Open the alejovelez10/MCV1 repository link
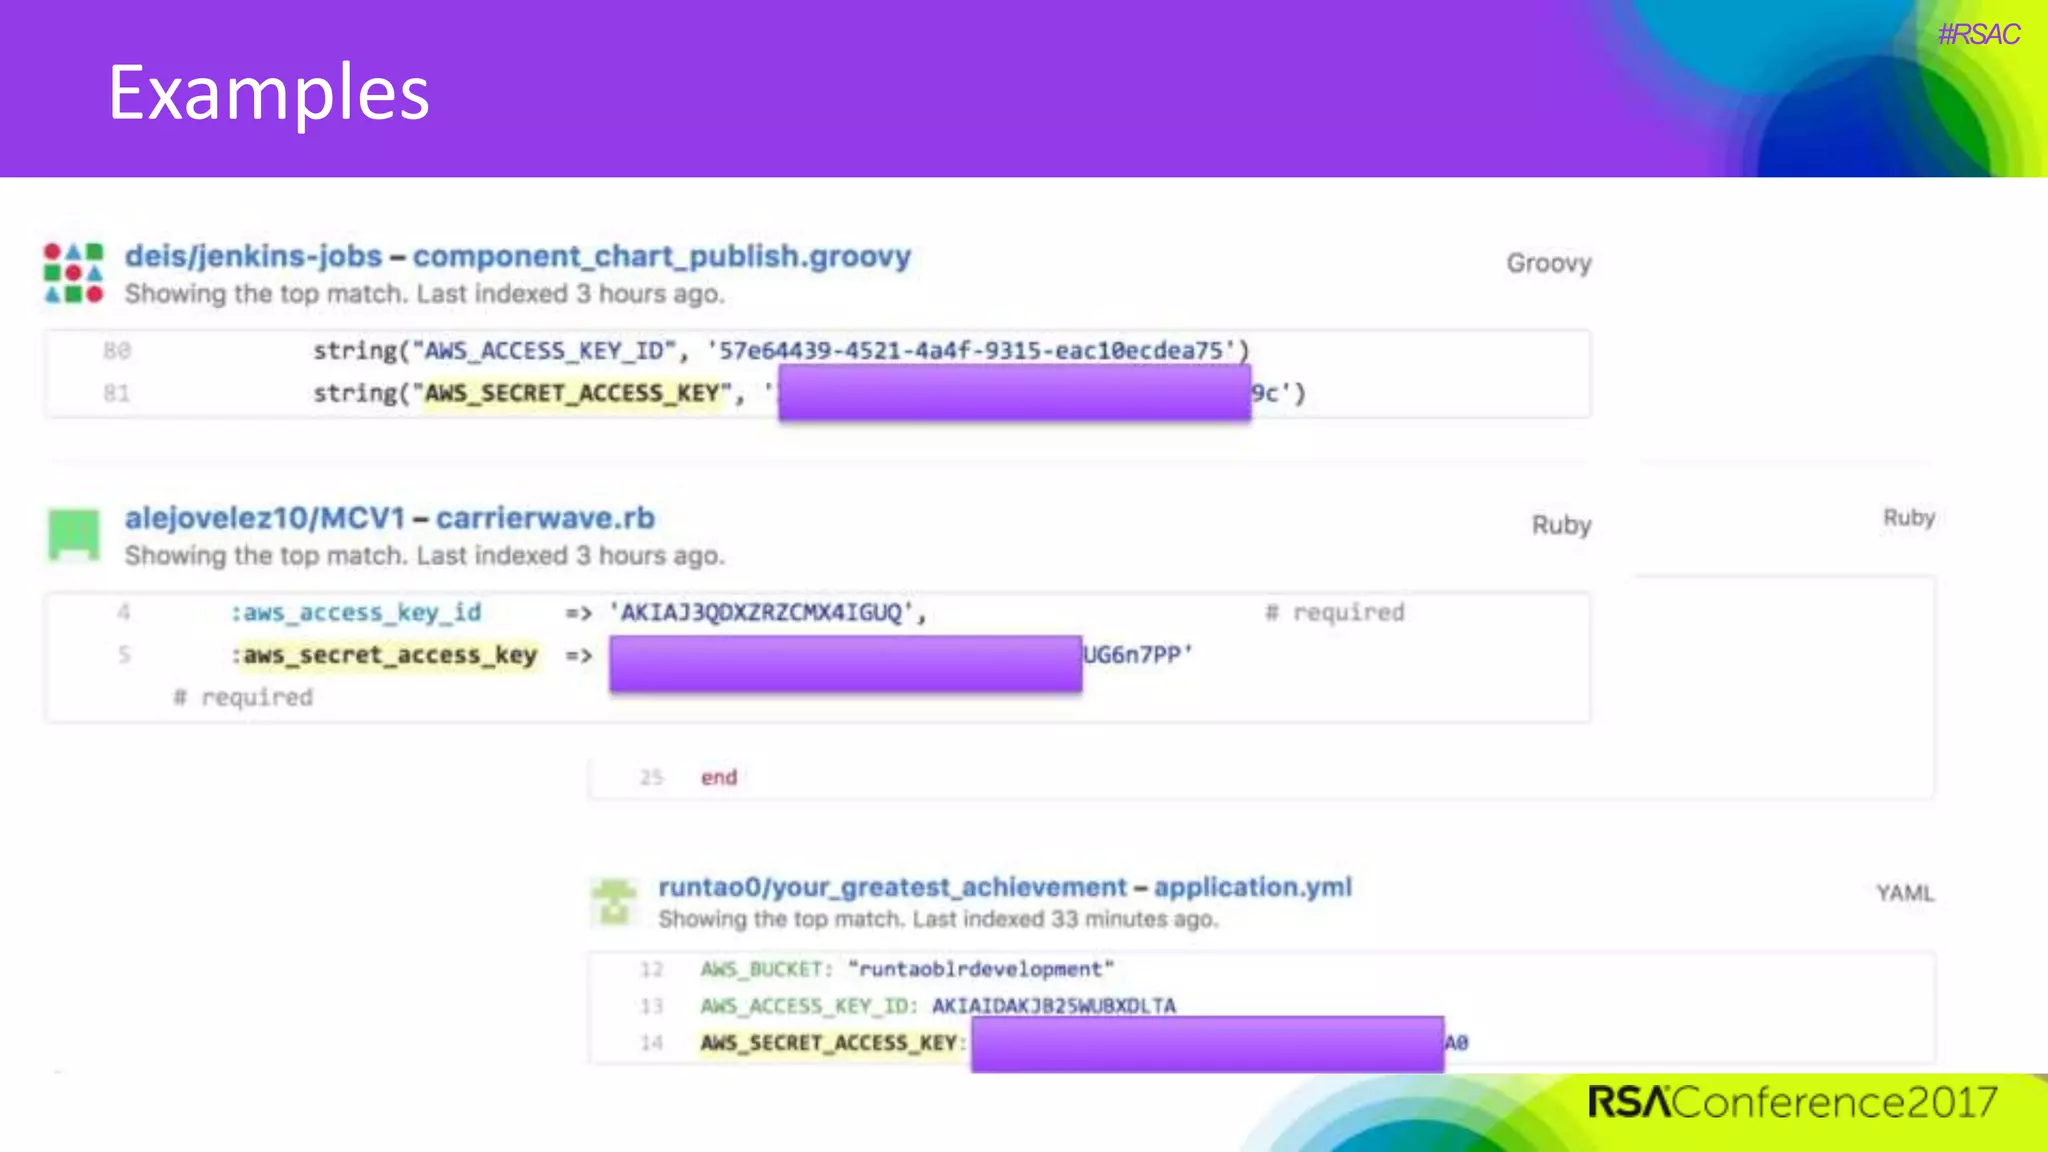The width and height of the screenshot is (2048, 1152). click(264, 518)
